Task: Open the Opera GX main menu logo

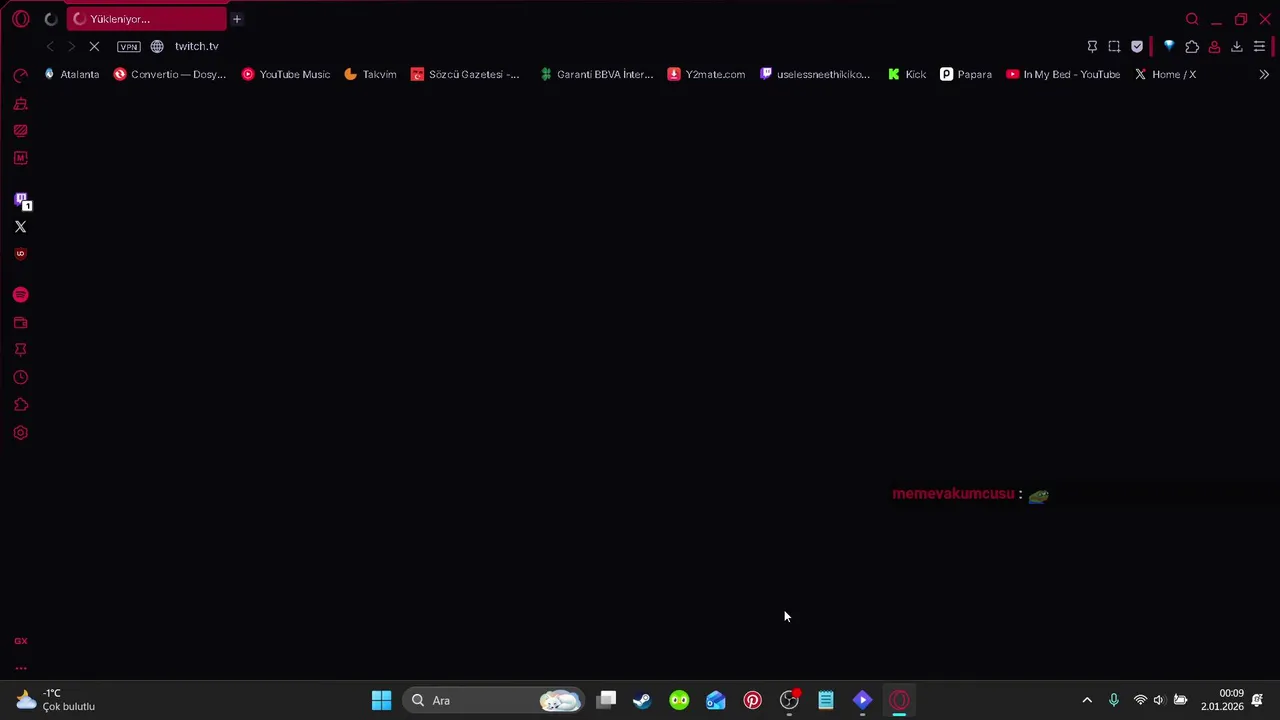Action: [20, 19]
